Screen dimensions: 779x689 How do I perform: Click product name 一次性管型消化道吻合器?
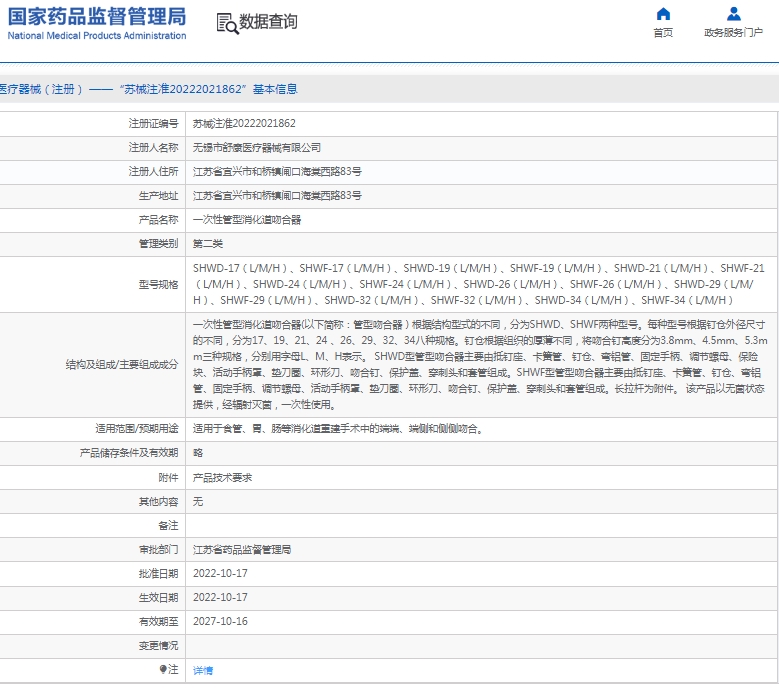click(247, 220)
